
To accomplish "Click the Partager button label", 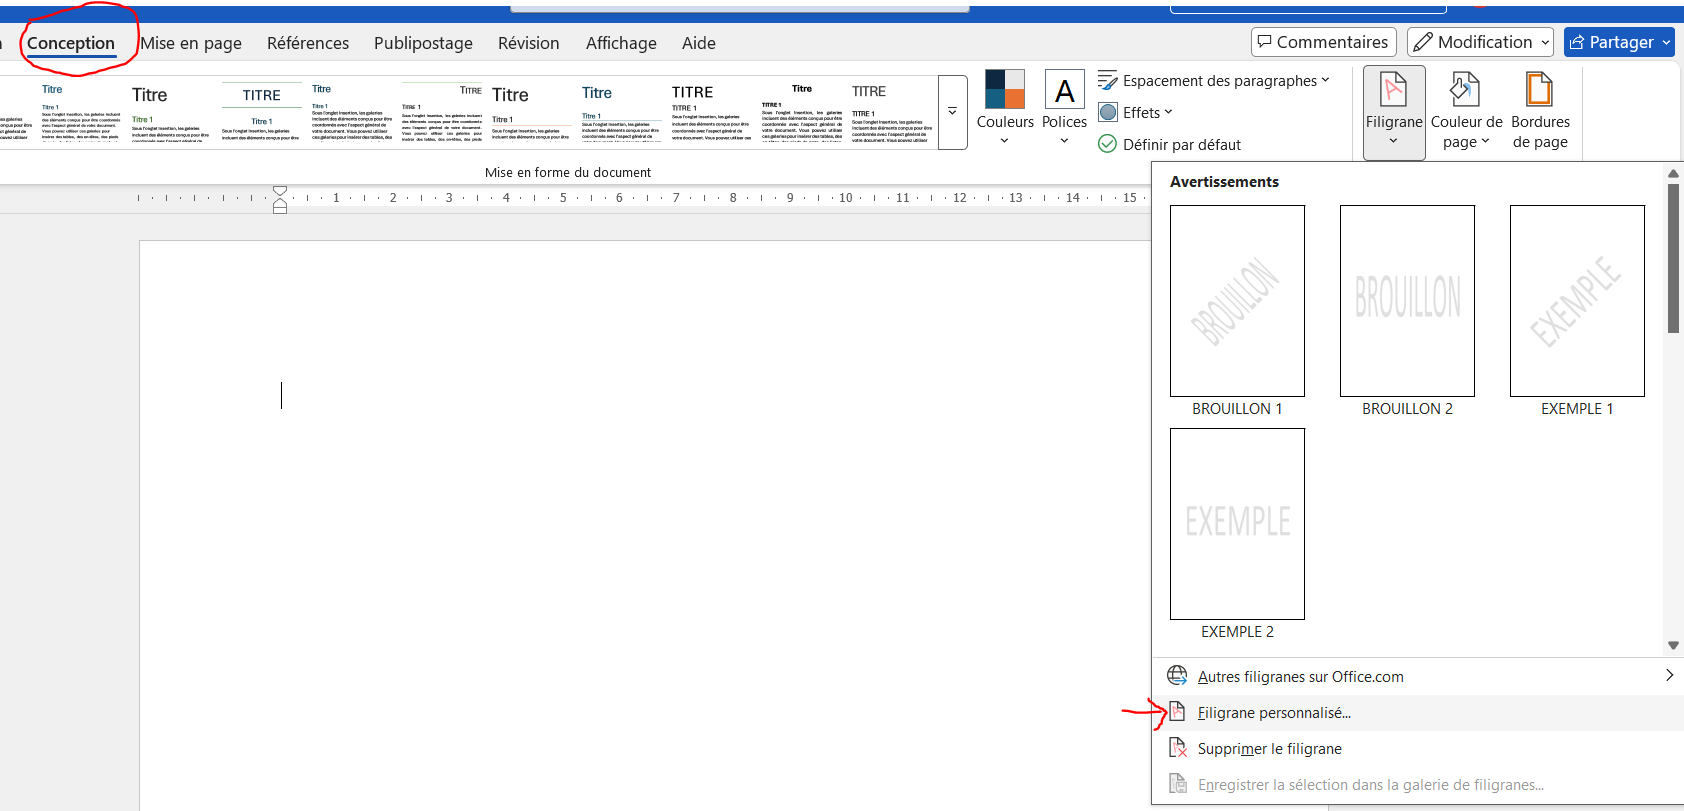I will 1621,42.
